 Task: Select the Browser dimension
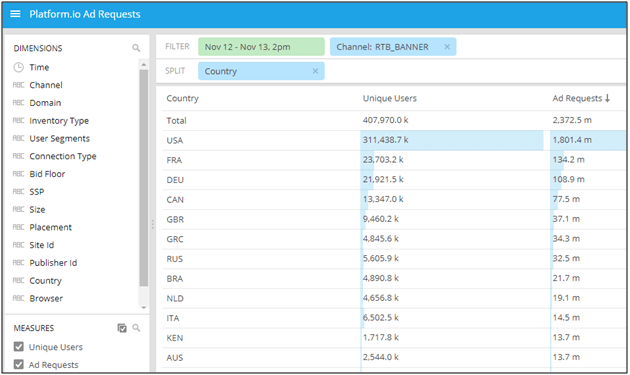[x=46, y=298]
